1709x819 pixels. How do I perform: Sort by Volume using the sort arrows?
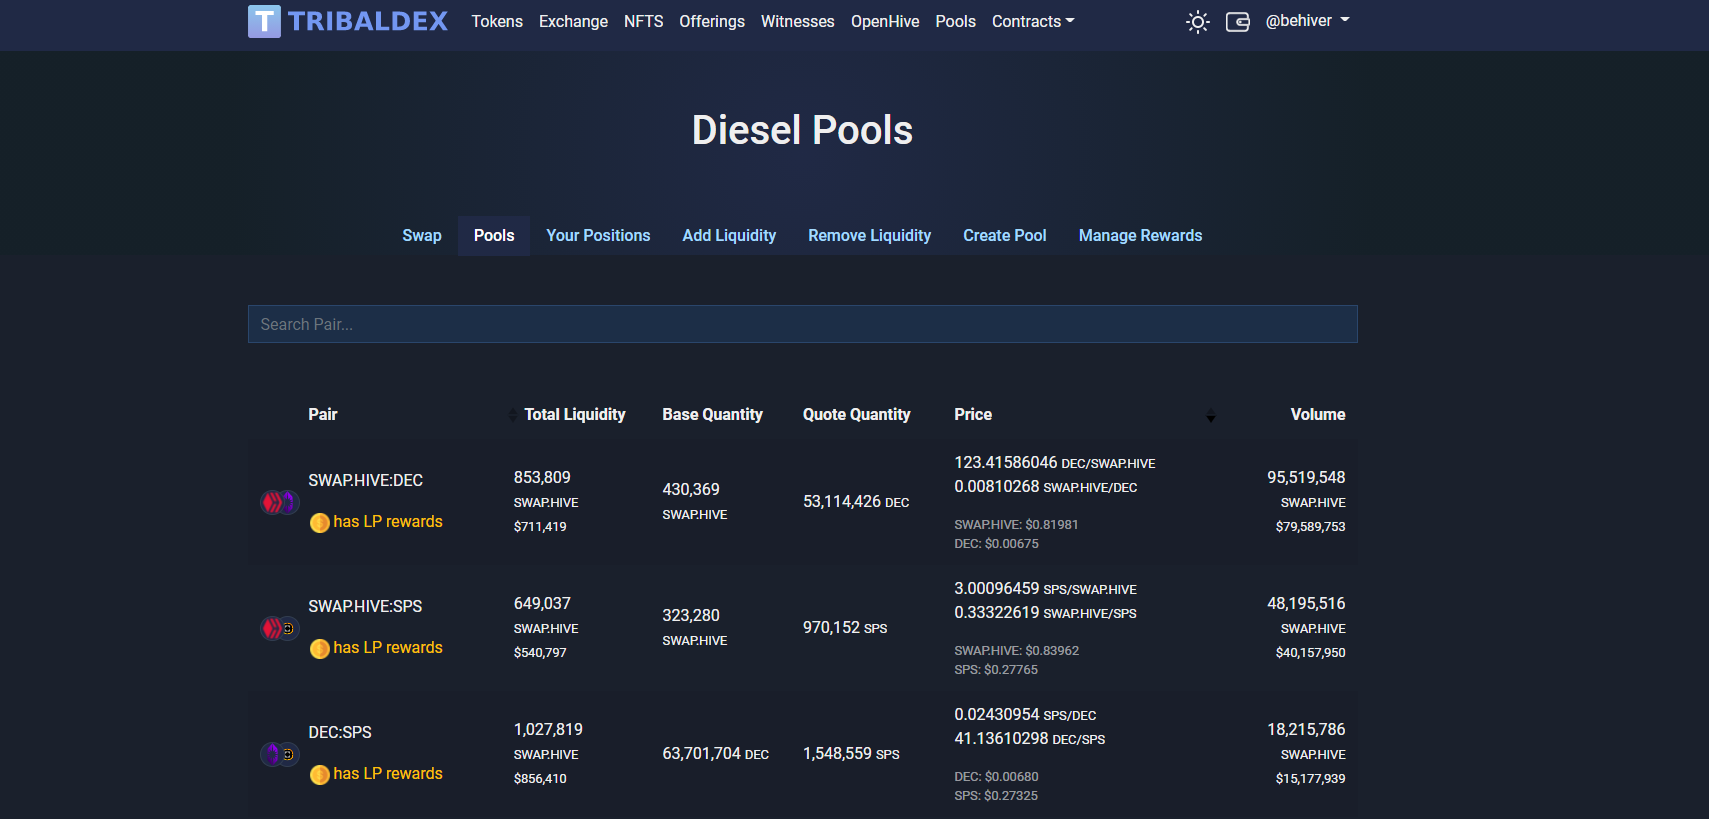coord(1210,415)
